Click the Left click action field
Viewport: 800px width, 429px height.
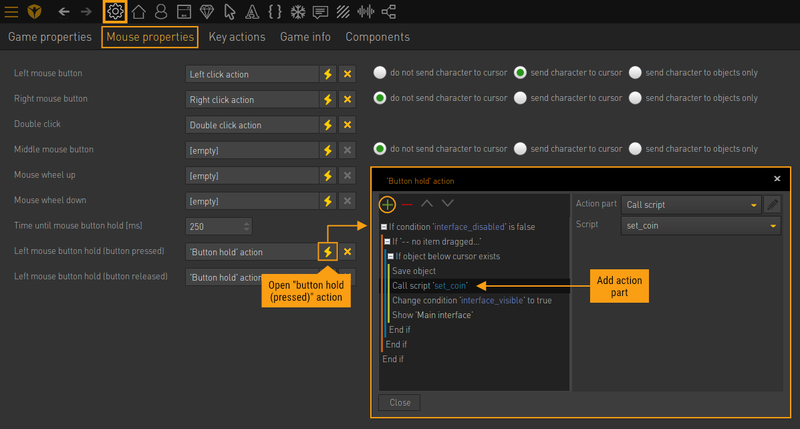[x=252, y=74]
